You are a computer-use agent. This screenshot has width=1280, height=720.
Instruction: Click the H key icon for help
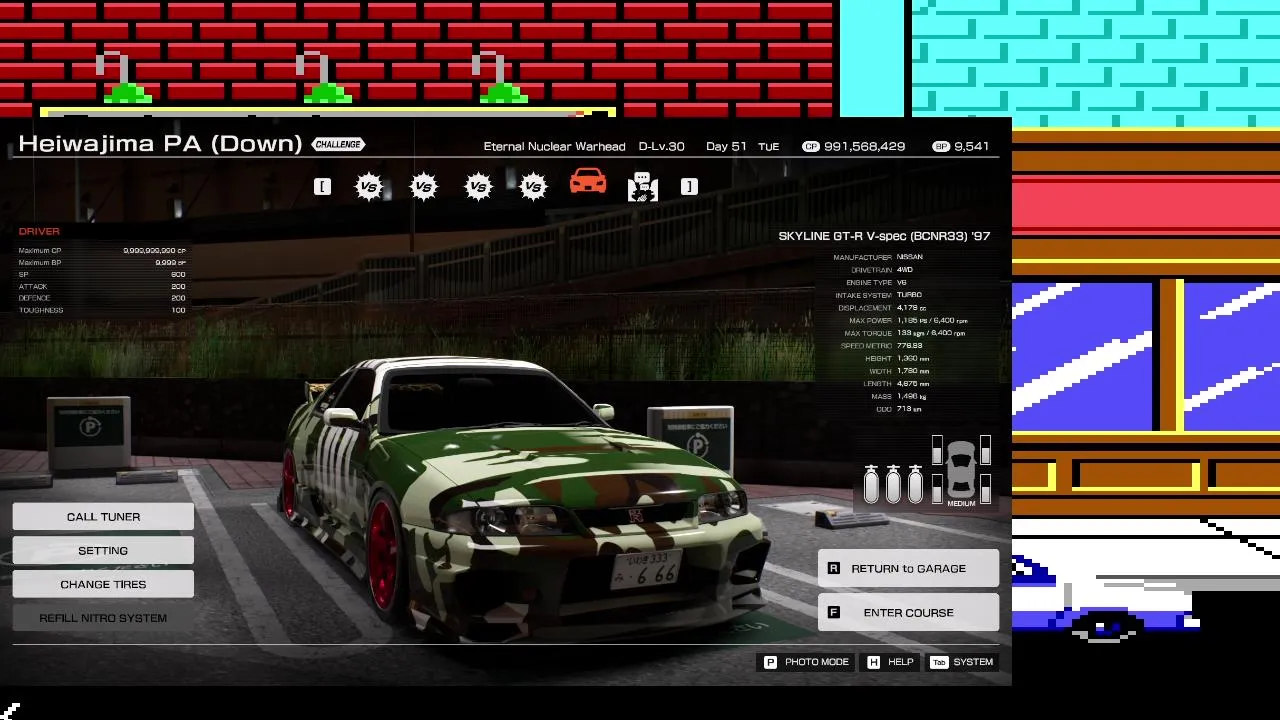click(x=874, y=662)
